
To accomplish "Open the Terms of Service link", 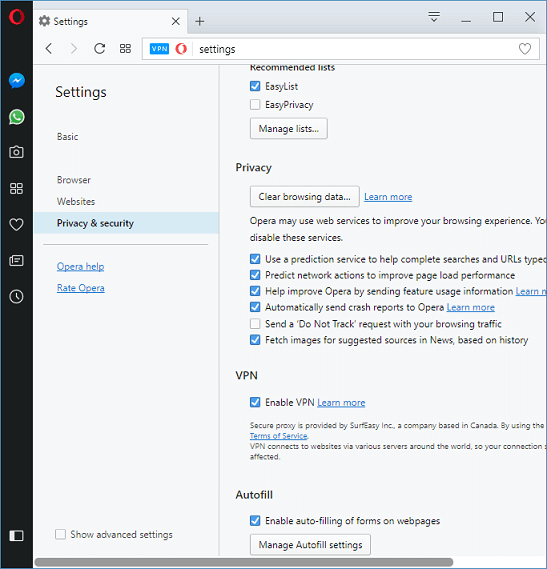I will point(278,436).
